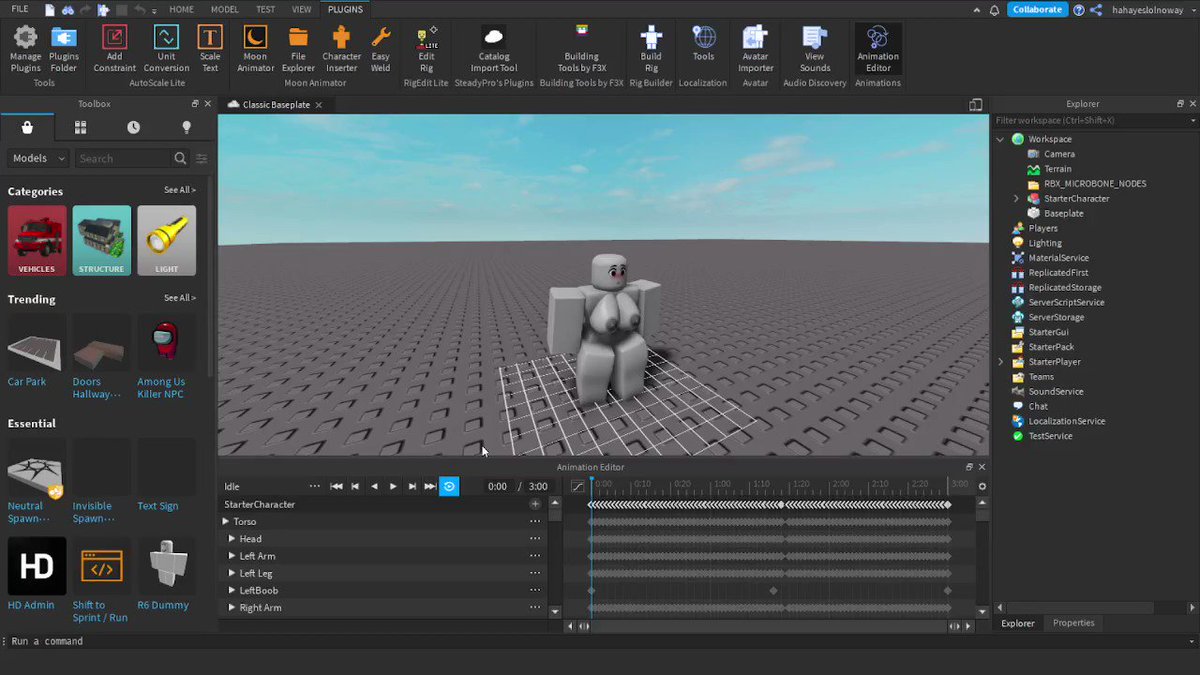Open the Catalog Import Tool
Image resolution: width=1200 pixels, height=675 pixels.
point(493,48)
